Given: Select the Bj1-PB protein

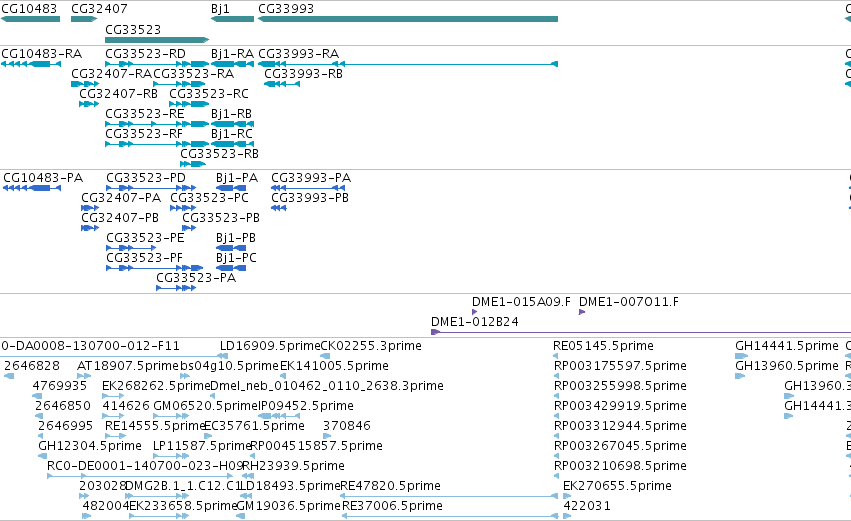Looking at the screenshot, I should pyautogui.click(x=236, y=238).
